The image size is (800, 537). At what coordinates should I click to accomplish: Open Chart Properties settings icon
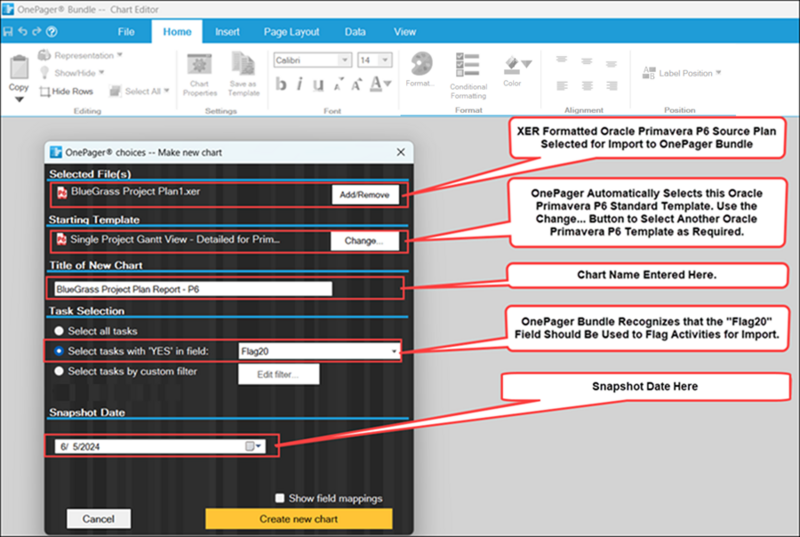(199, 65)
